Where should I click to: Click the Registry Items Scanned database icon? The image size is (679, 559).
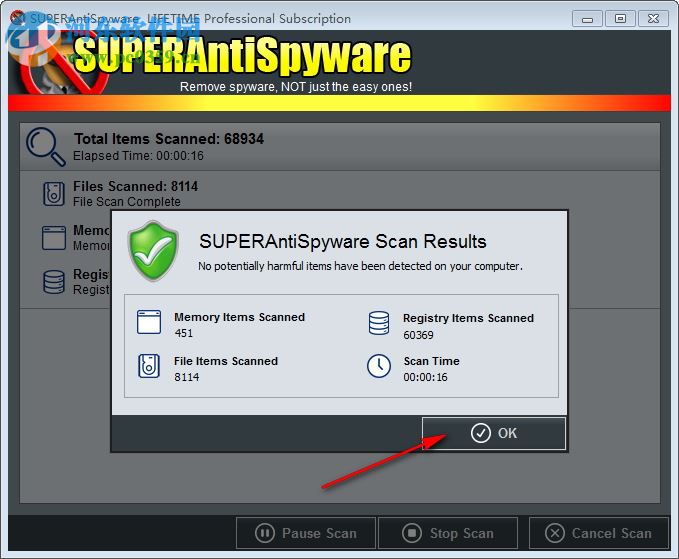379,323
